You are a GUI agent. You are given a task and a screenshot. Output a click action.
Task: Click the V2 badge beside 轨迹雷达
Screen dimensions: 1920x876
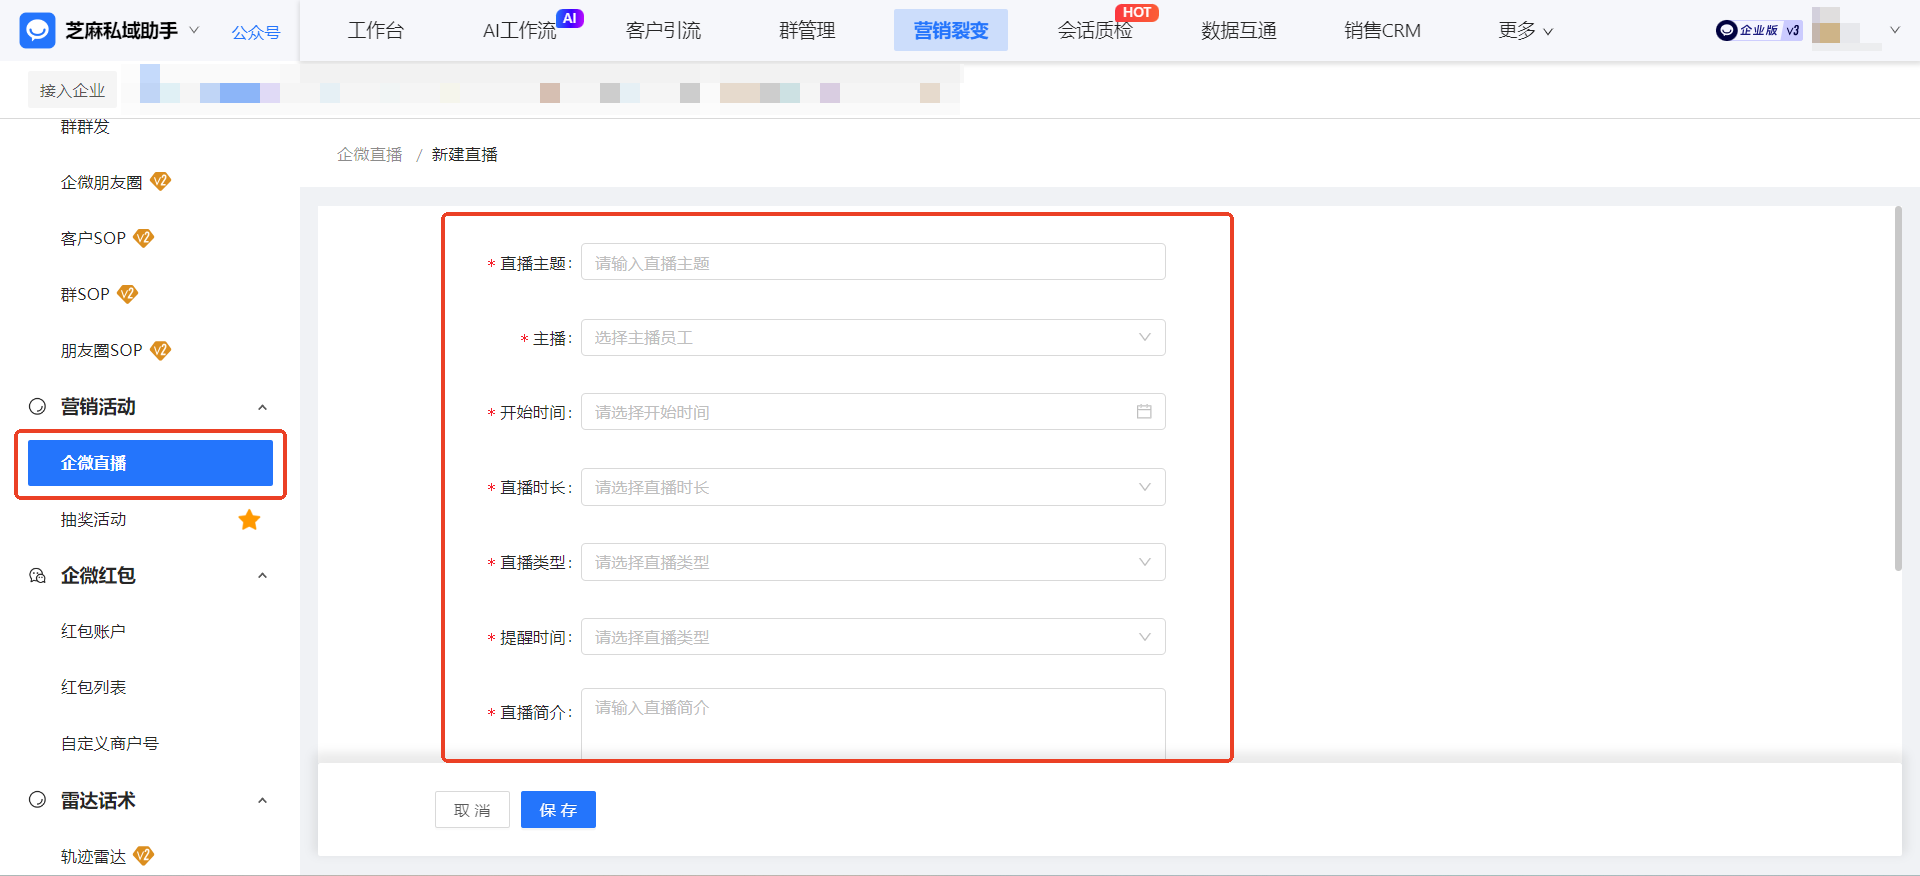click(x=144, y=855)
